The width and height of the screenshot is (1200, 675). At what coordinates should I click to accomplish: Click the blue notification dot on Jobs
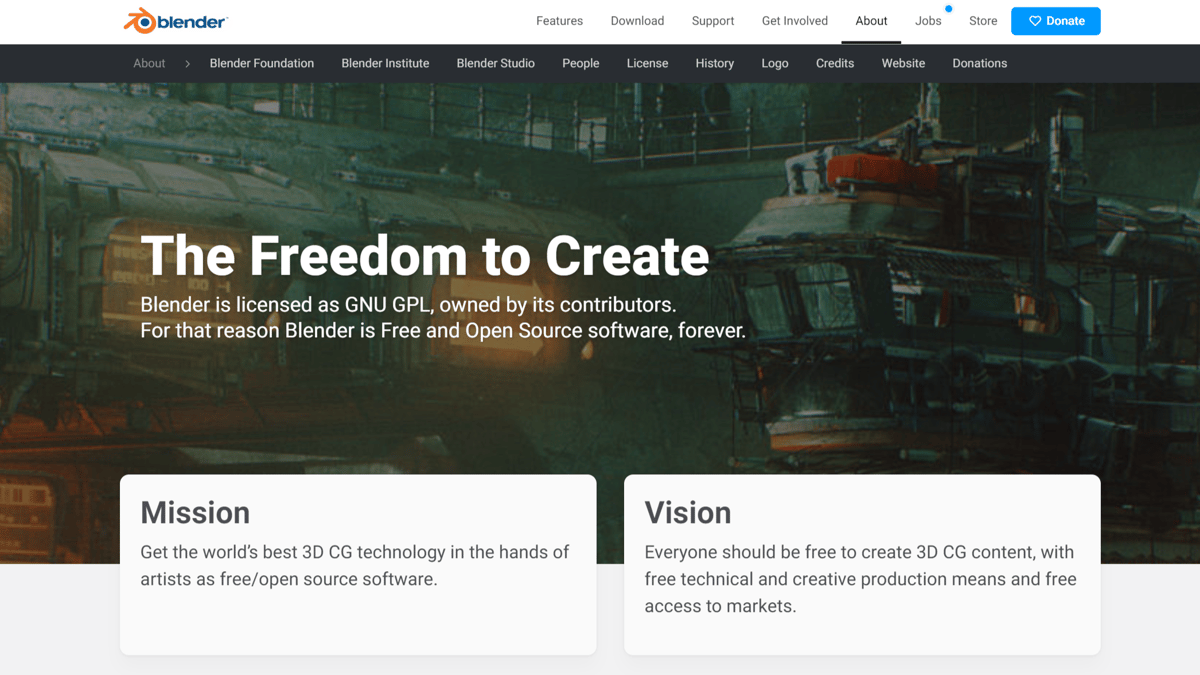tap(949, 9)
